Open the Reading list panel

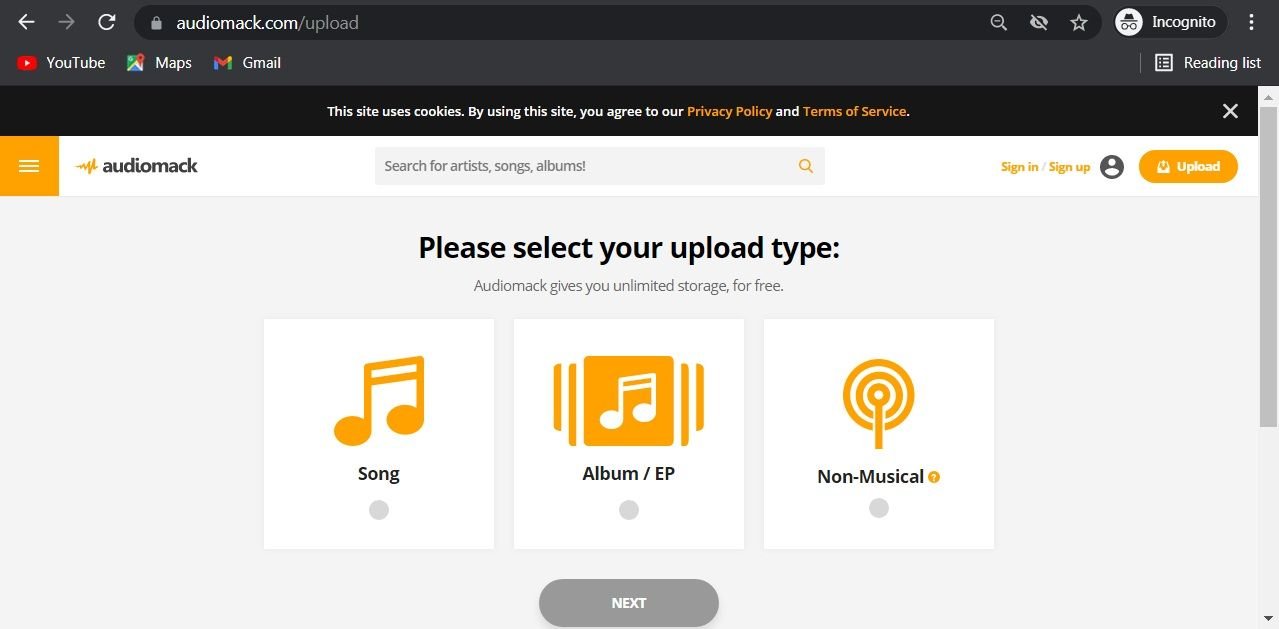[1208, 62]
